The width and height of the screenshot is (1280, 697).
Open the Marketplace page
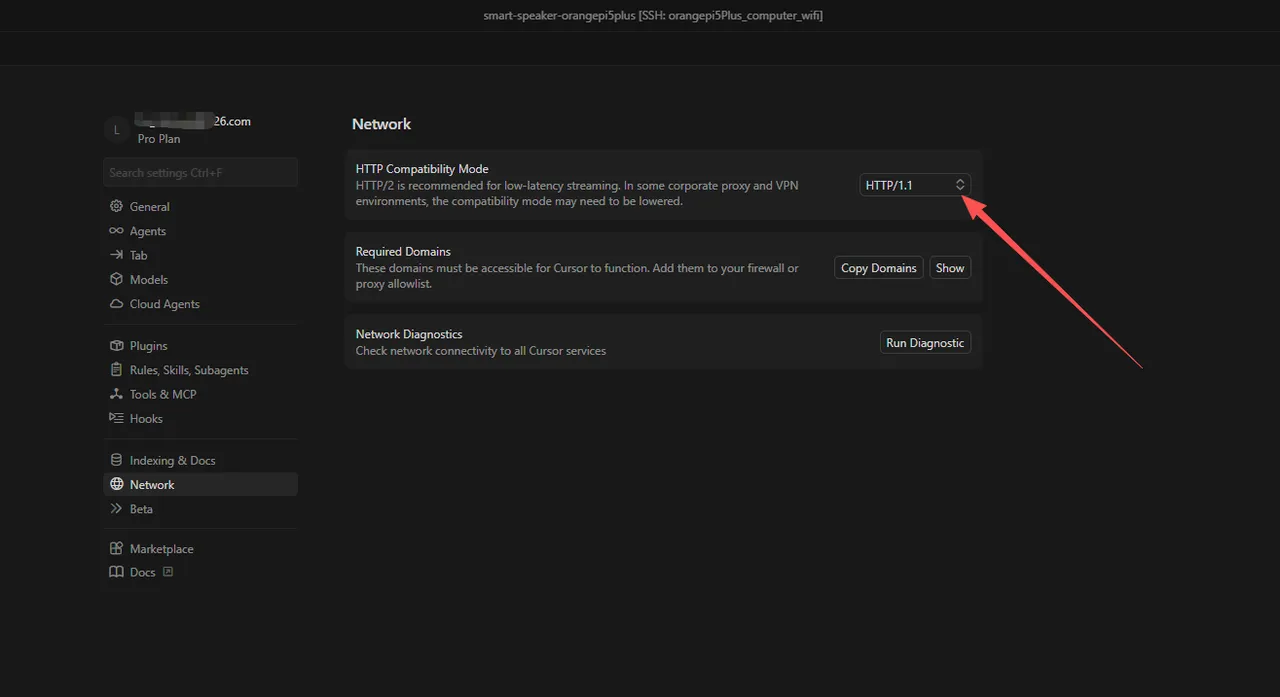pyautogui.click(x=200, y=549)
